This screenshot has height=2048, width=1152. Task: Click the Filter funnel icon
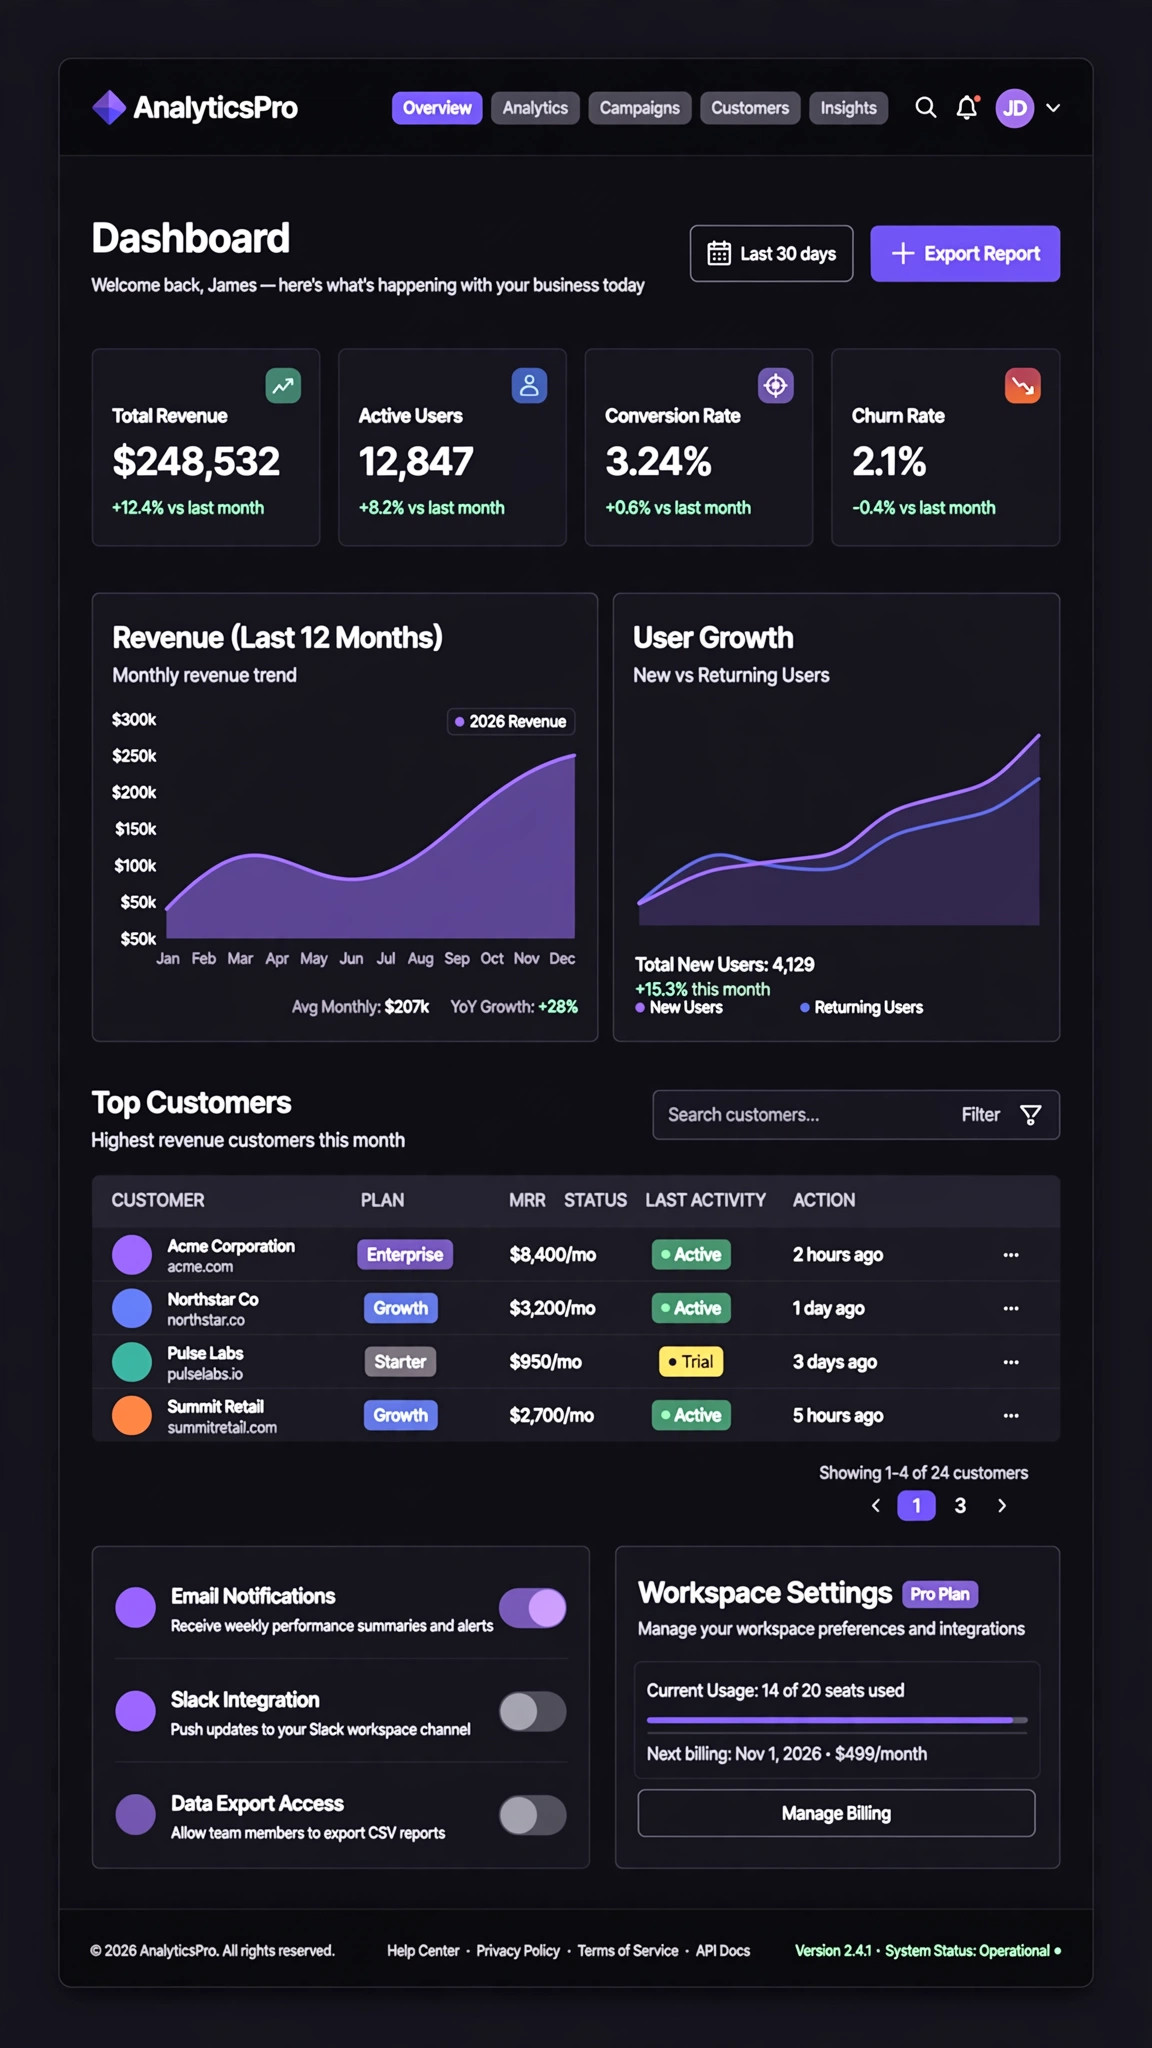point(1031,1115)
